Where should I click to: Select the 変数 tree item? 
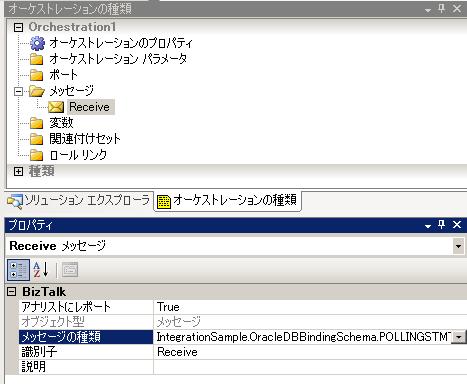[x=61, y=123]
